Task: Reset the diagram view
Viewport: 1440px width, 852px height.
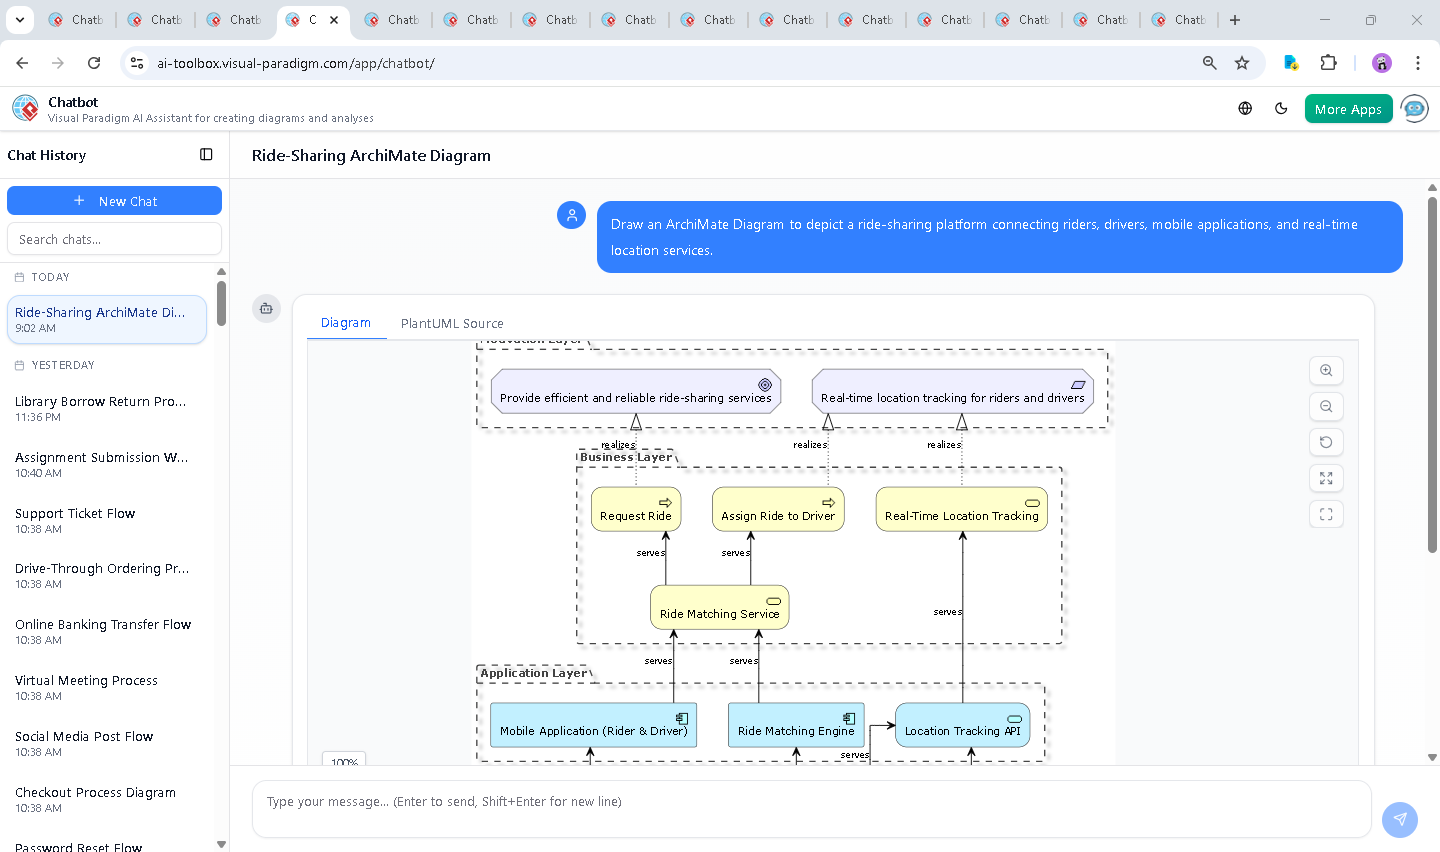Action: point(1326,443)
